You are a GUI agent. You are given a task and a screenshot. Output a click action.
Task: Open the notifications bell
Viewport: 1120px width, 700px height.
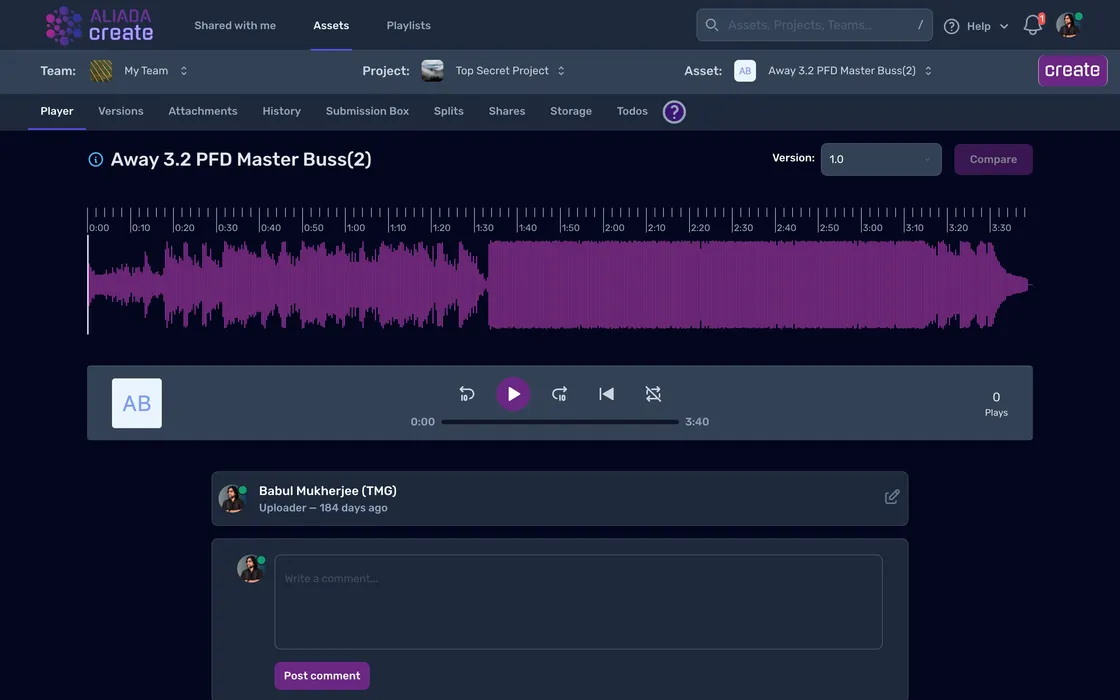(1033, 26)
